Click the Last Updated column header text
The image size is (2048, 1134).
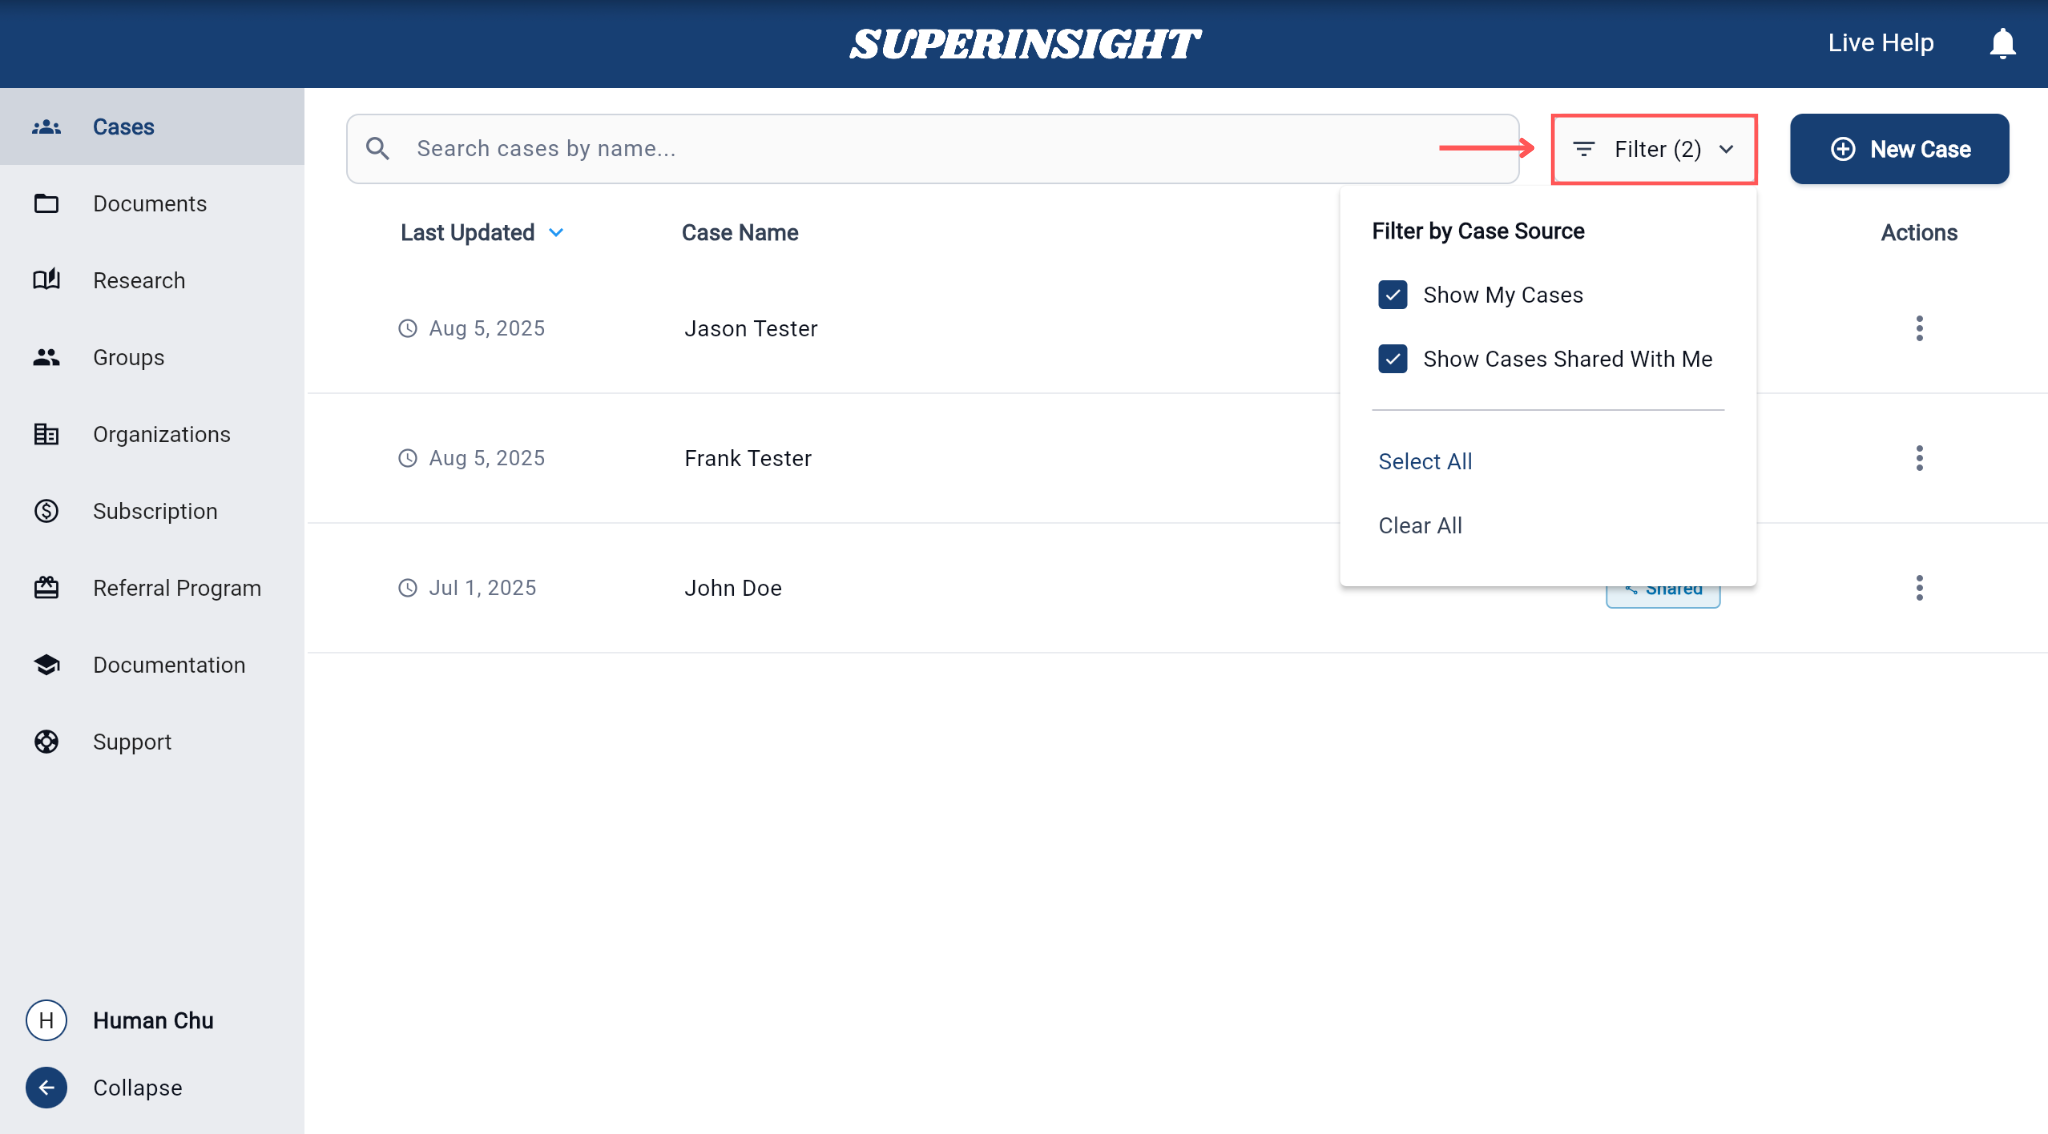[x=467, y=233]
